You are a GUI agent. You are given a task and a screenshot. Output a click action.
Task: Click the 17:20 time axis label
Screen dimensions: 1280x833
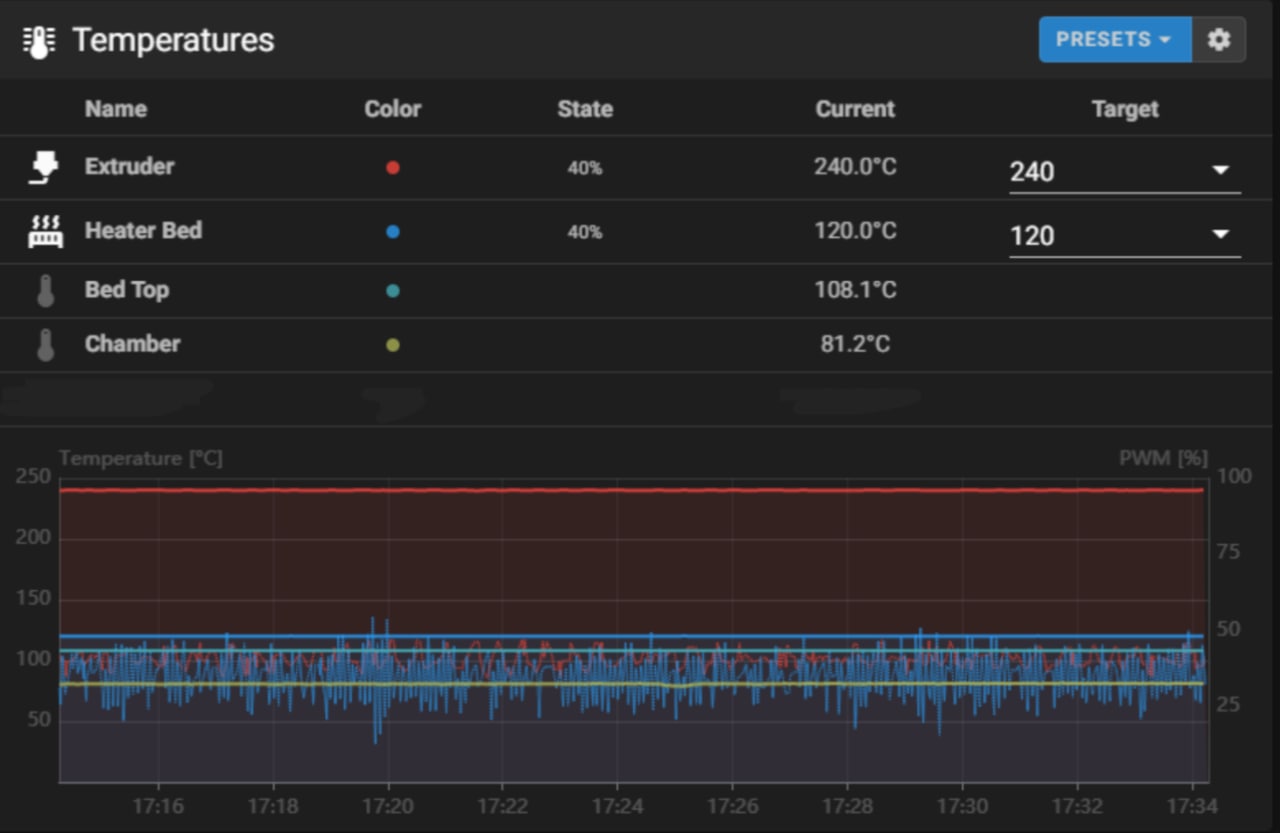pyautogui.click(x=388, y=805)
